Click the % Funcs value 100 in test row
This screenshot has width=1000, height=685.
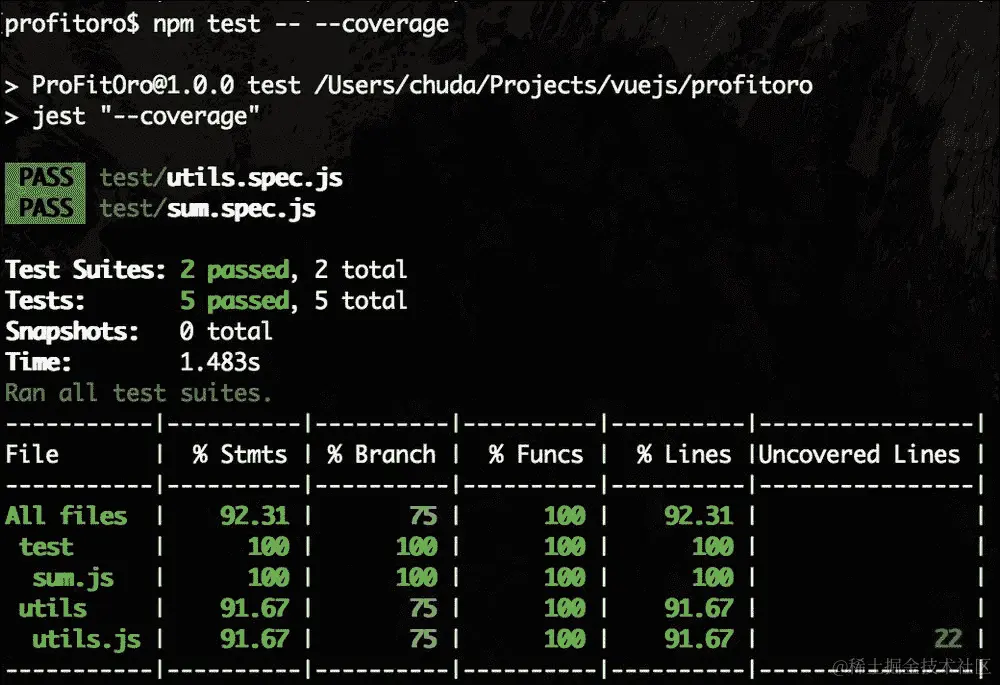click(565, 547)
